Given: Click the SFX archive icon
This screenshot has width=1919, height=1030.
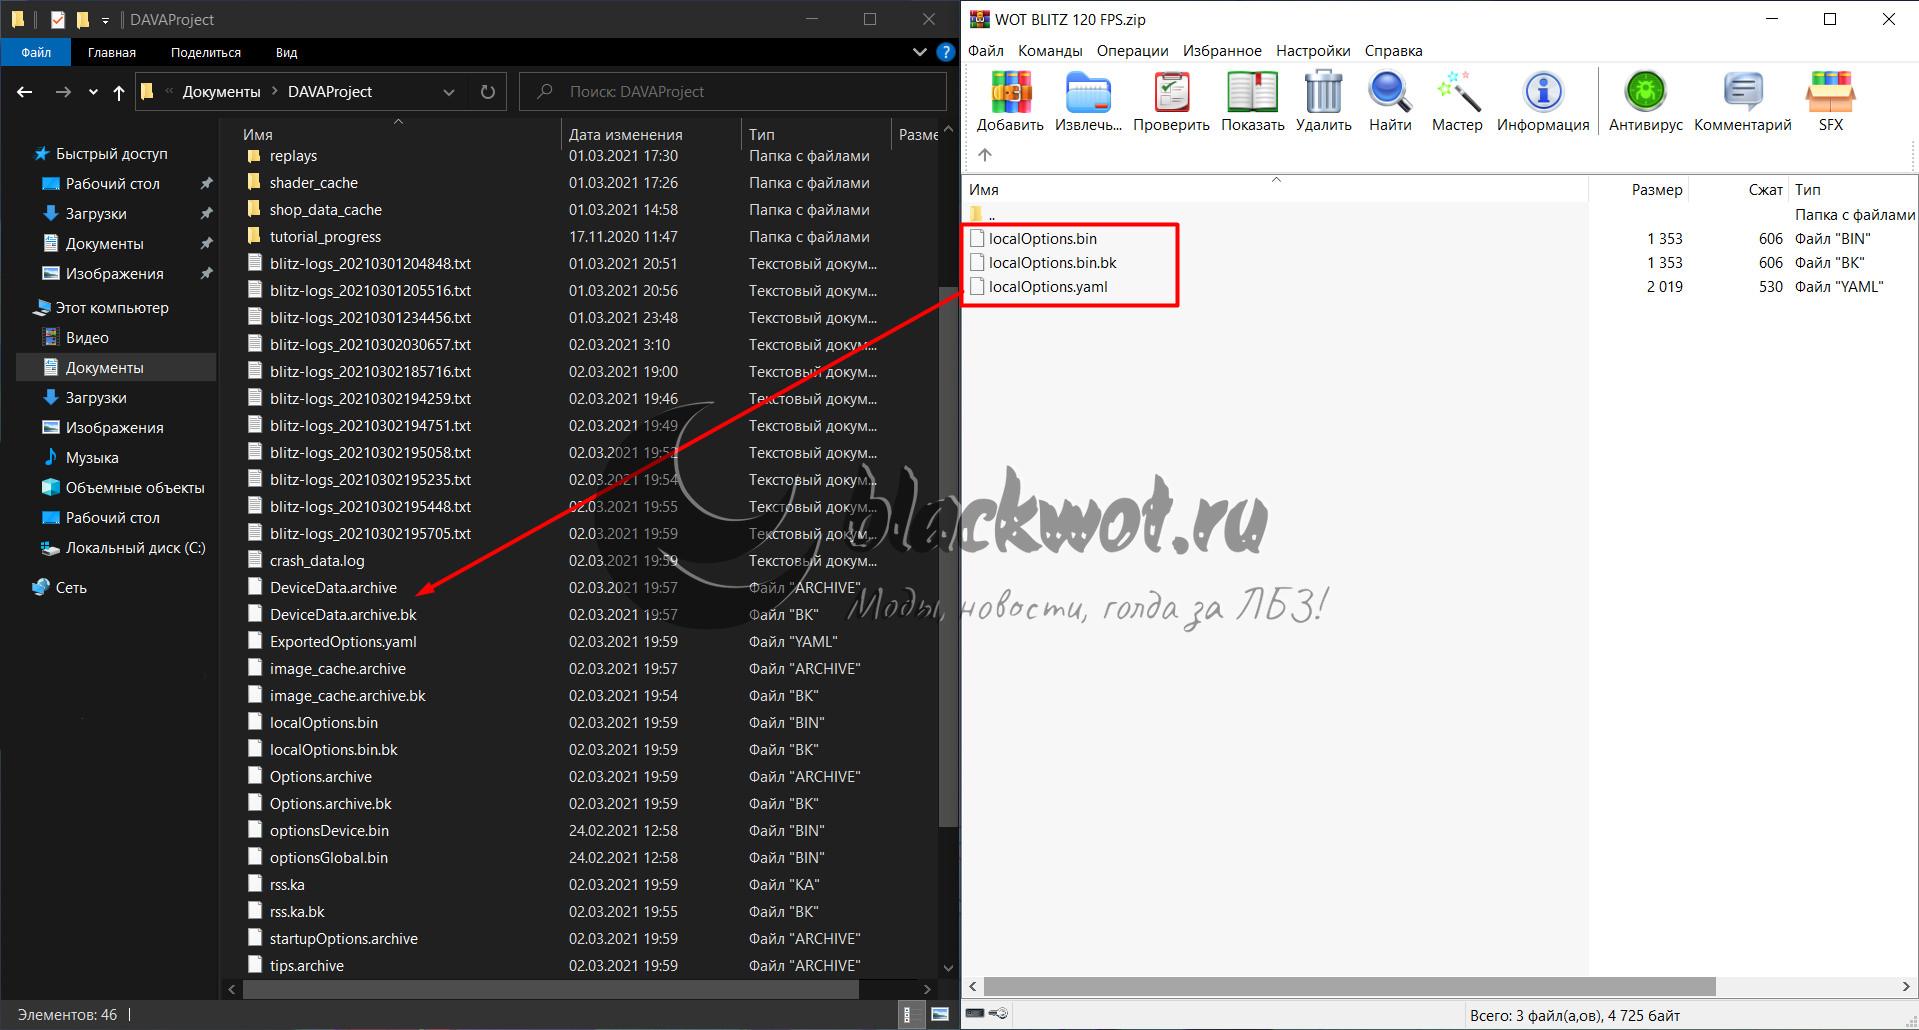Looking at the screenshot, I should click(x=1830, y=93).
